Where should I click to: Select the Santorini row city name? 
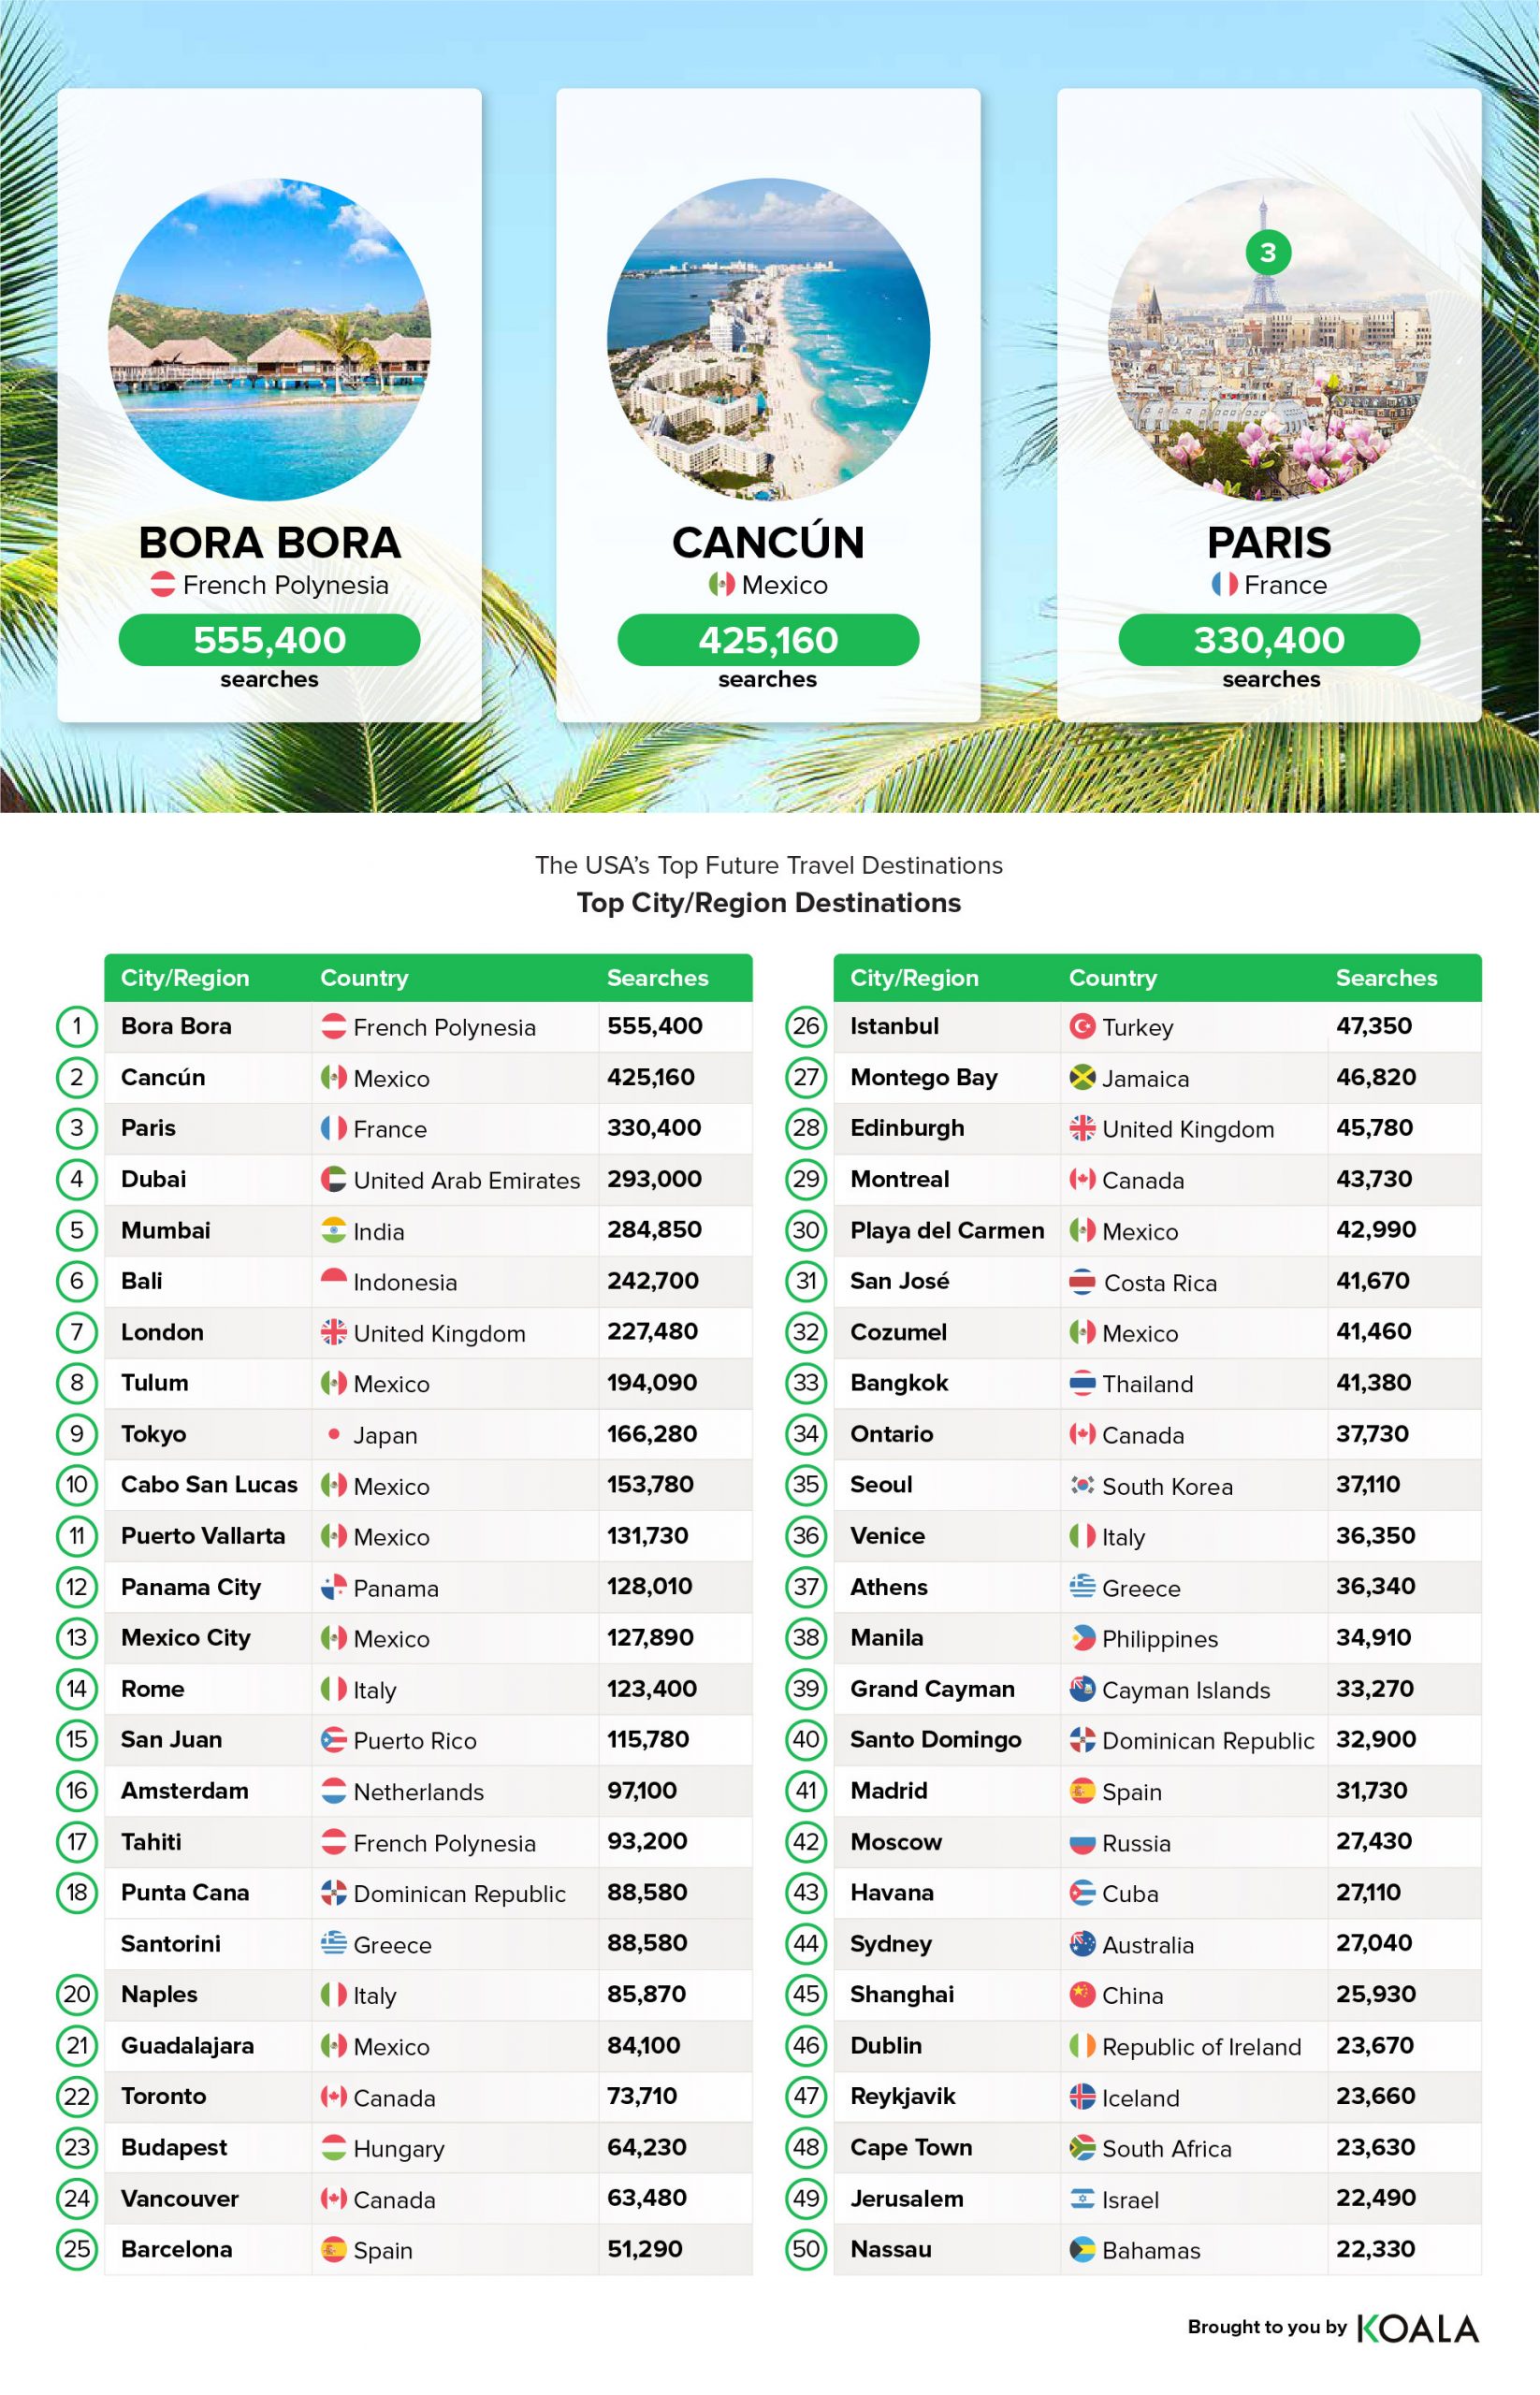(x=171, y=1943)
